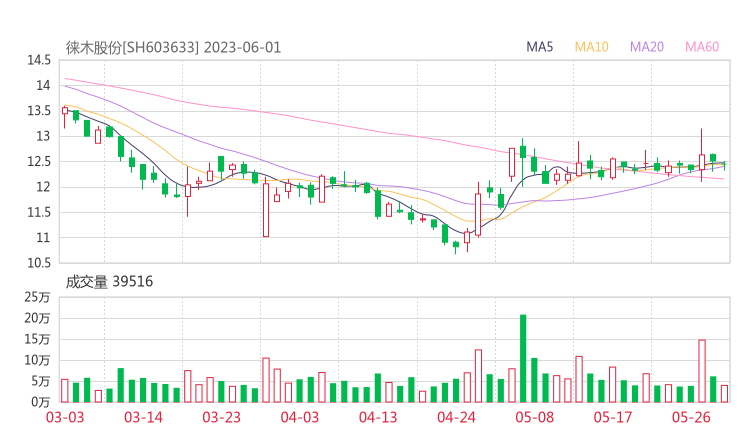Click the leftmost red volume bar
740x440 pixels.
65,391
